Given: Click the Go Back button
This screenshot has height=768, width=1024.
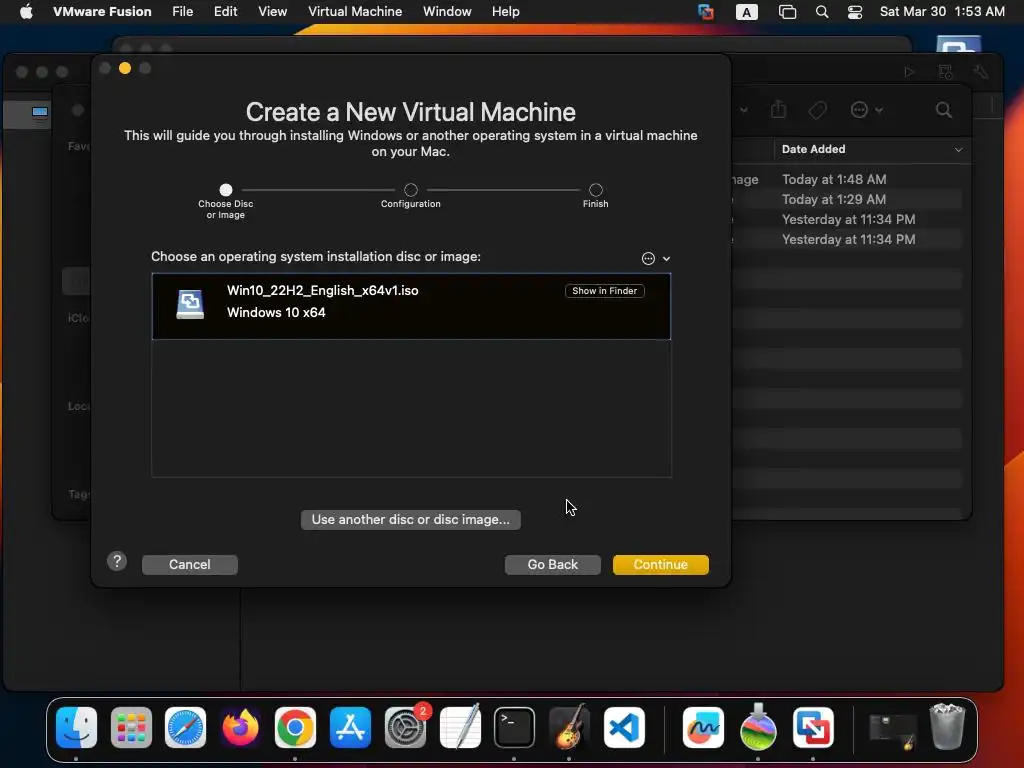Looking at the screenshot, I should pos(552,564).
